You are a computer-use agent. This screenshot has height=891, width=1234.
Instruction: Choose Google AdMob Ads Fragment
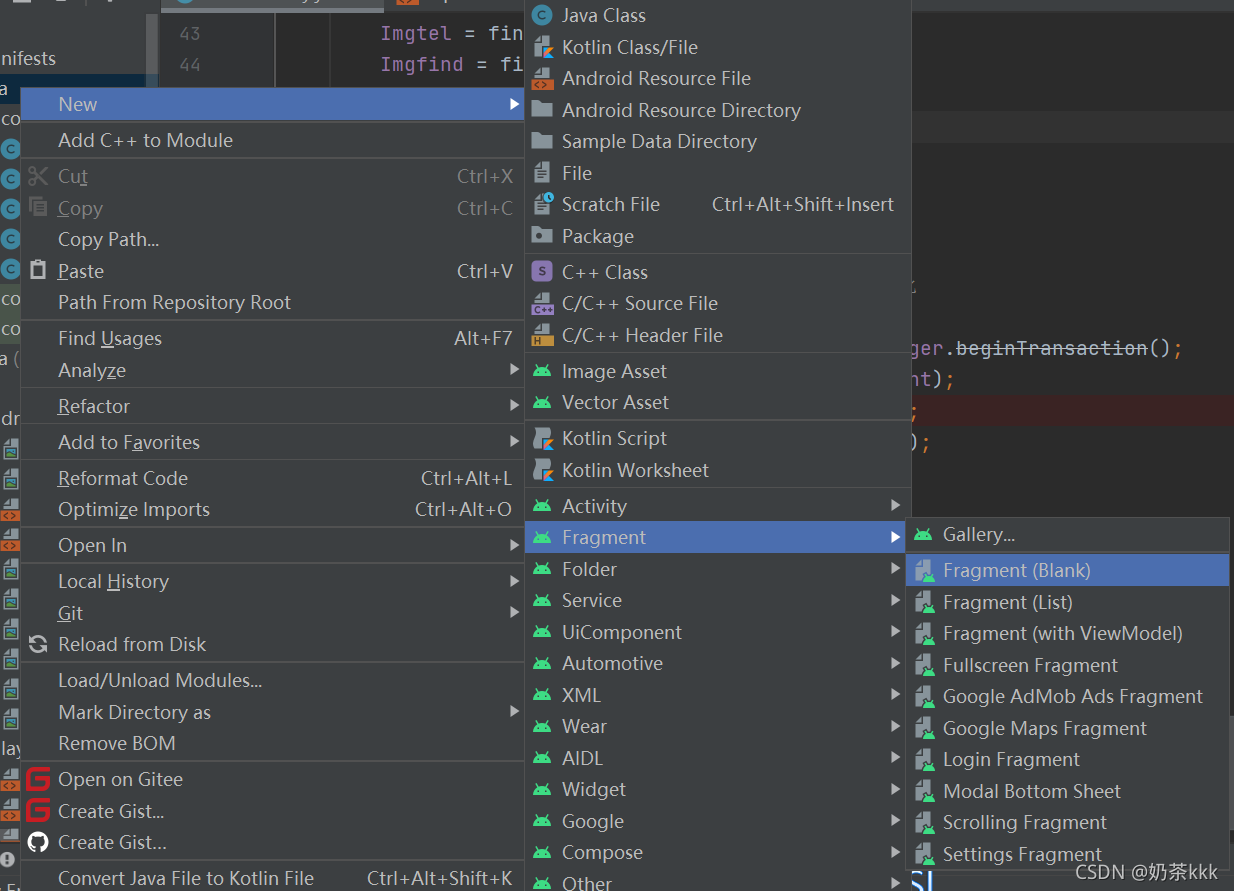(1067, 696)
